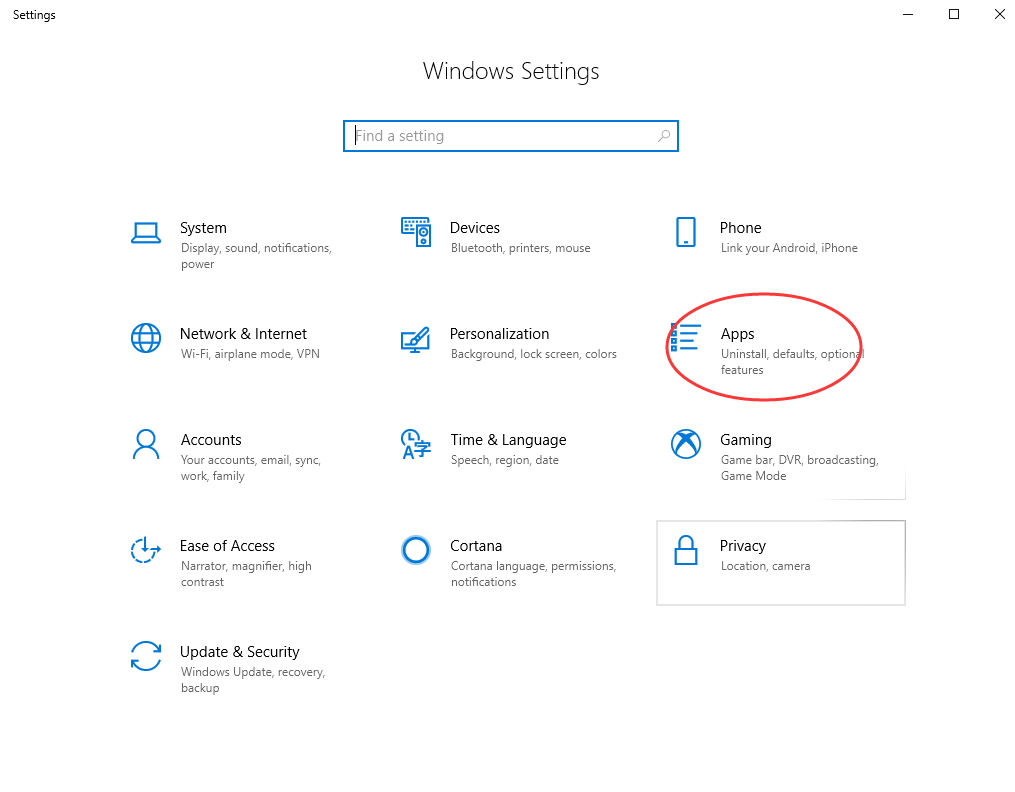Click the "Windows Settings" page heading

[x=511, y=71]
